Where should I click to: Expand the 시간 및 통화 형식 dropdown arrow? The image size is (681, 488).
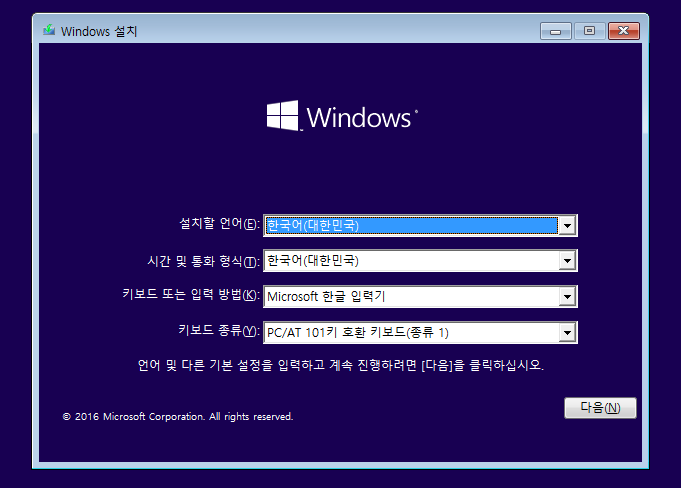click(567, 261)
